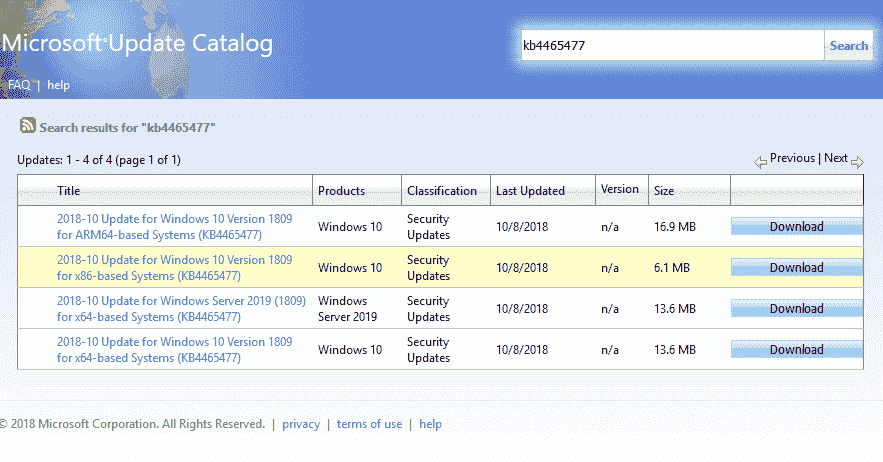Sort results by Size column
This screenshot has height=462, width=883.
664,191
